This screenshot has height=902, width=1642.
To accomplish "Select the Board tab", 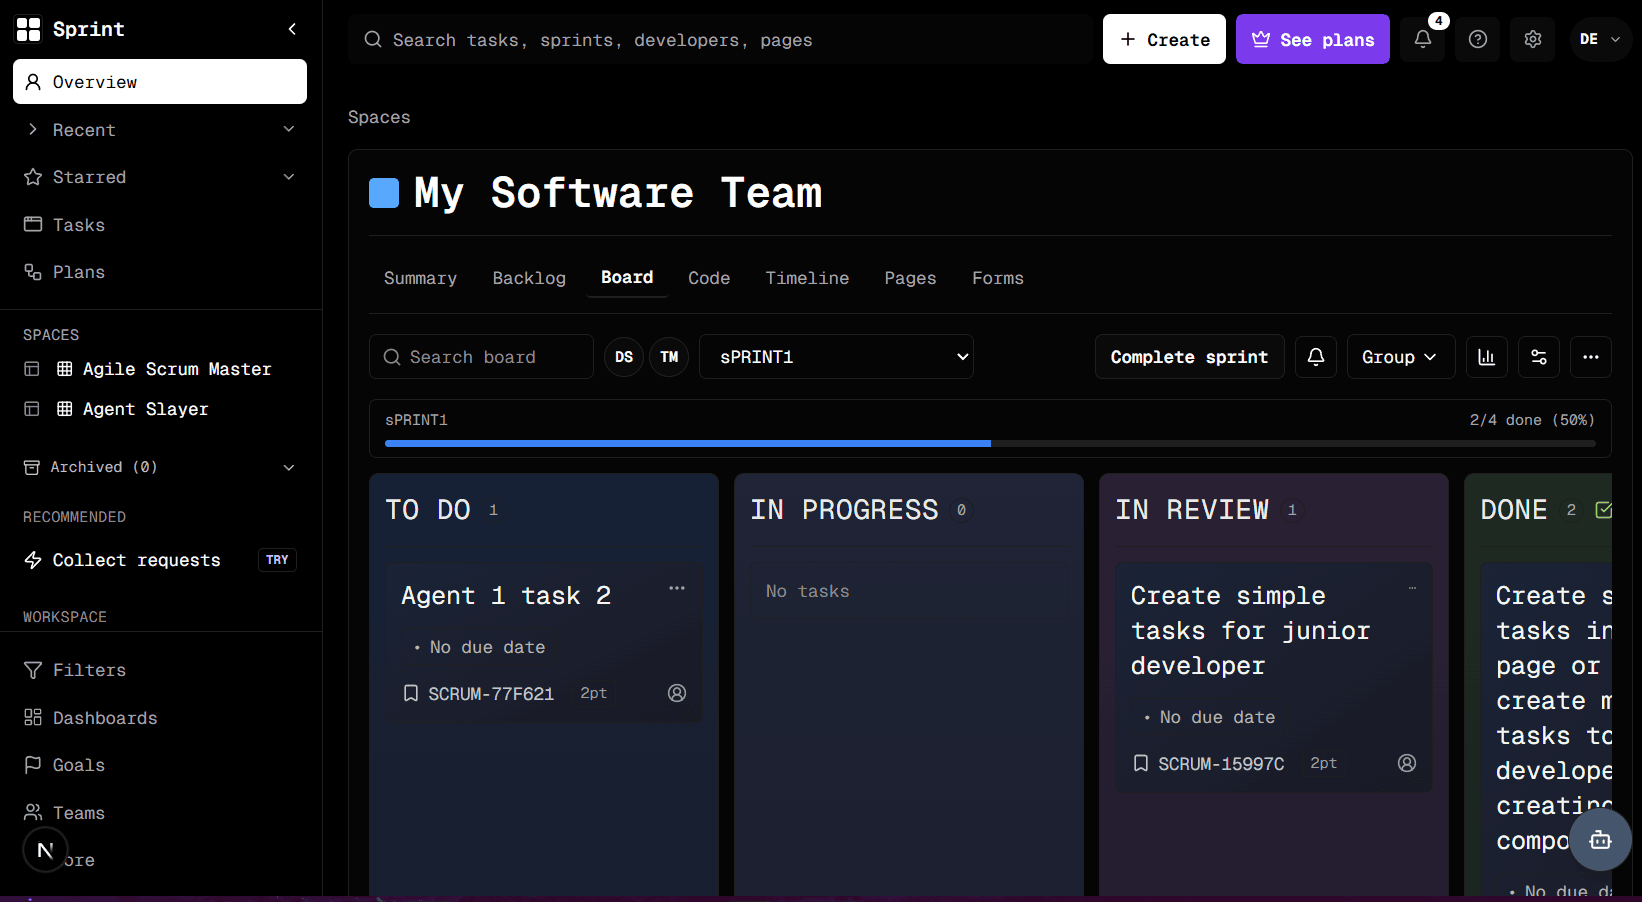I will [x=627, y=277].
